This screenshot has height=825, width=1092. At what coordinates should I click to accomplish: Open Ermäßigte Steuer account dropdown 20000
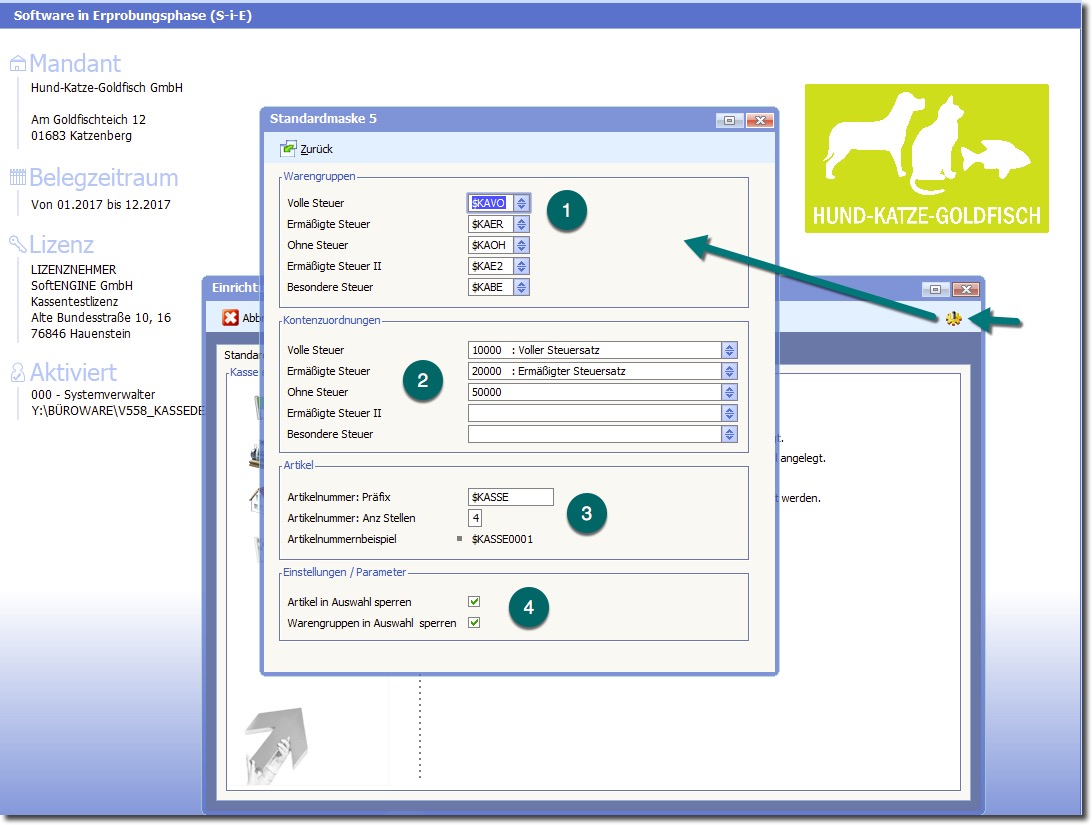tap(729, 371)
